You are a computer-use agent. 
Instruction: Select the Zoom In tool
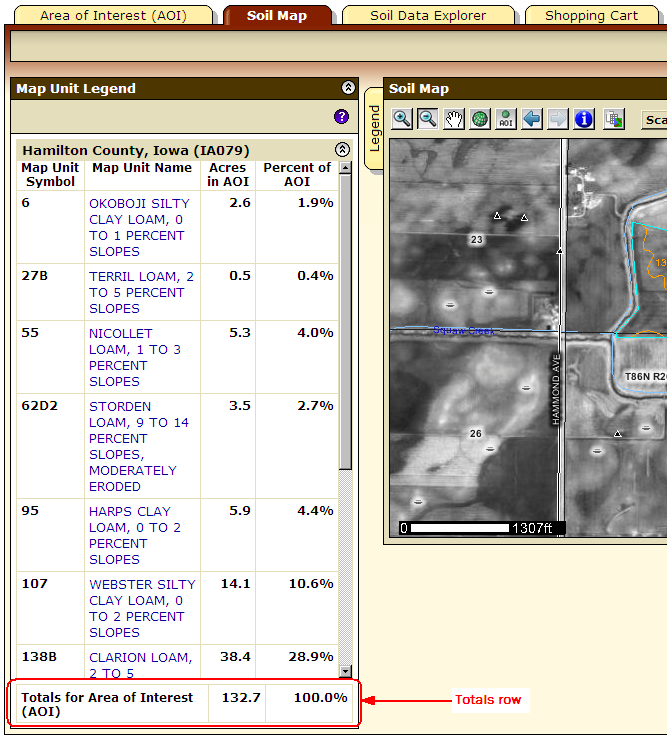[x=402, y=119]
